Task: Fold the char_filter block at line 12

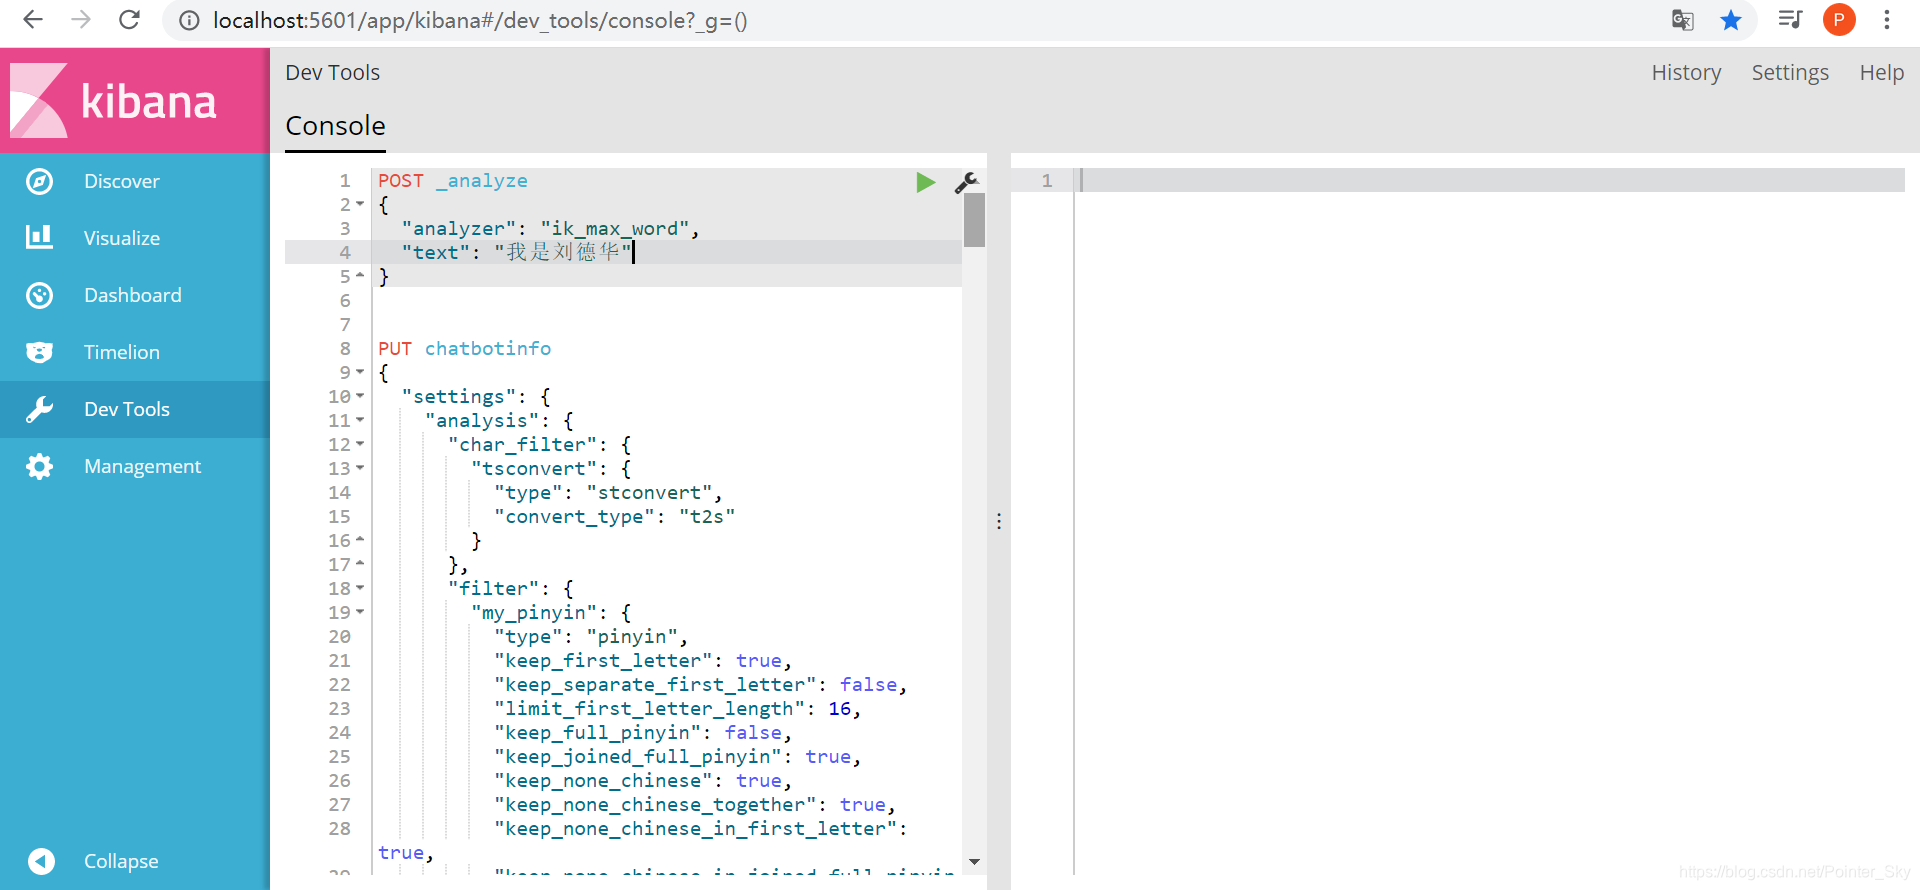Action: [x=360, y=444]
